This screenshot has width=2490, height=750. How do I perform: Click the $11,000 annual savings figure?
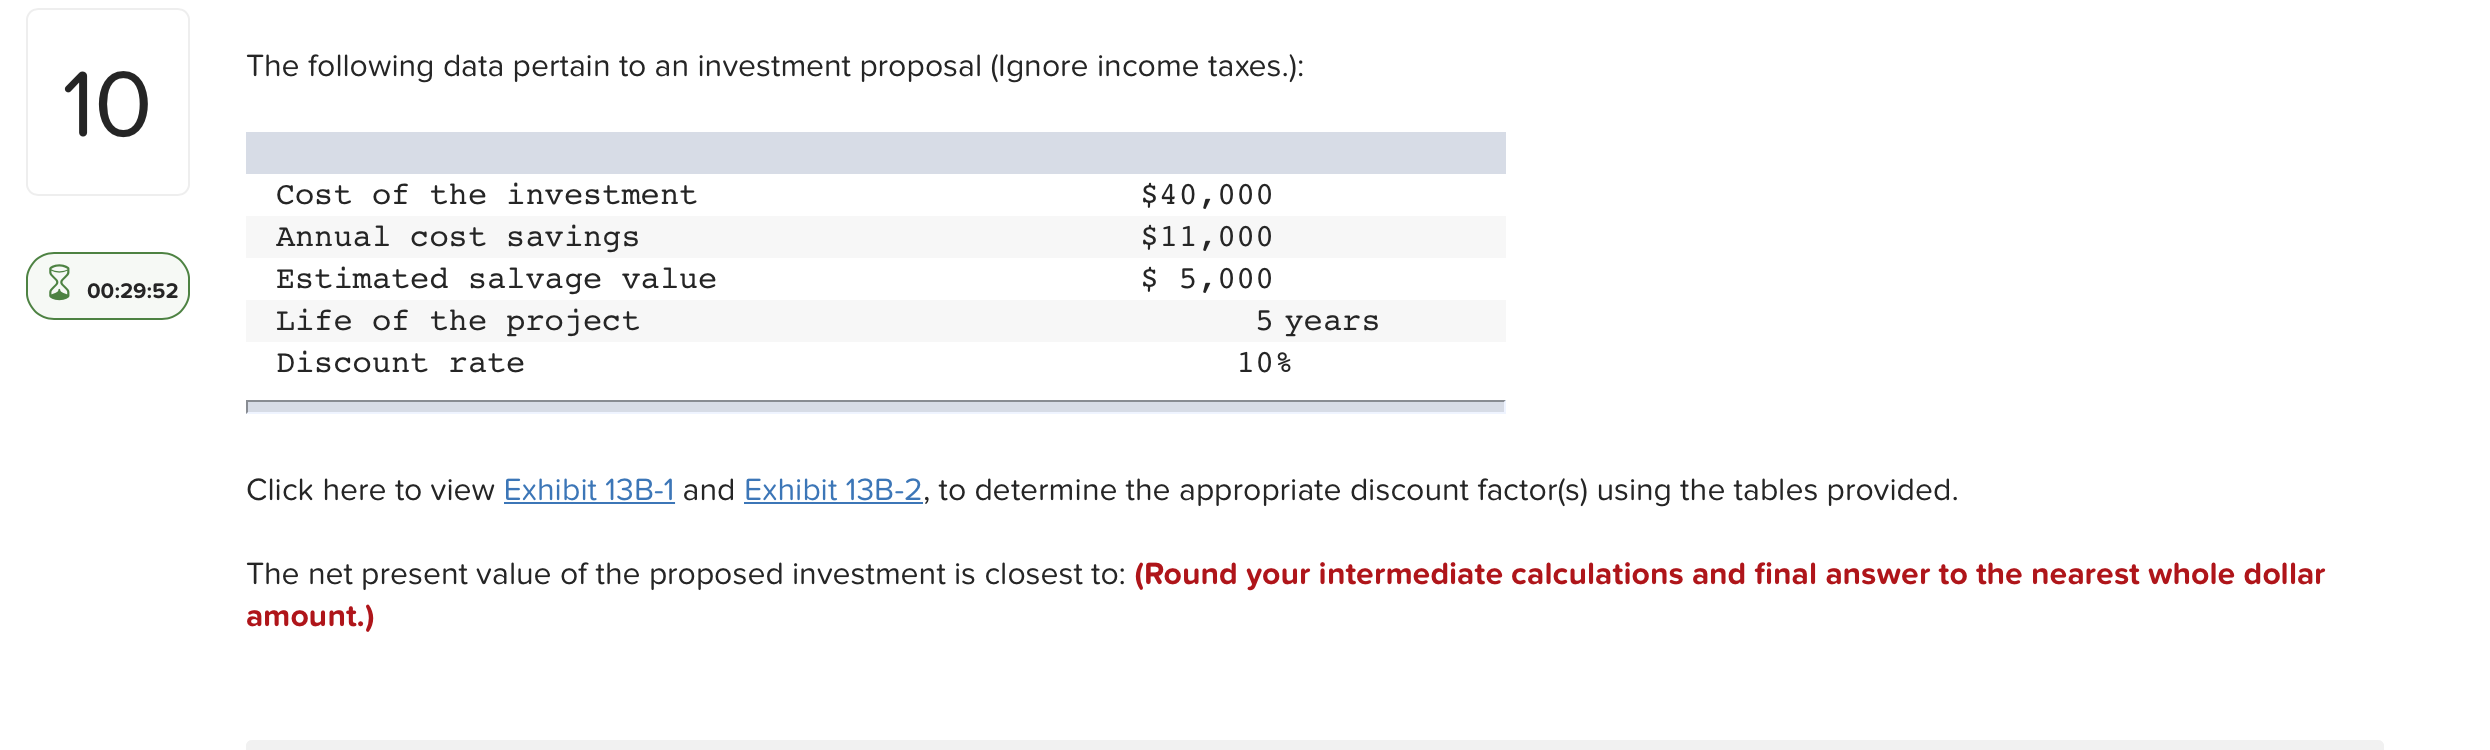coord(1208,236)
